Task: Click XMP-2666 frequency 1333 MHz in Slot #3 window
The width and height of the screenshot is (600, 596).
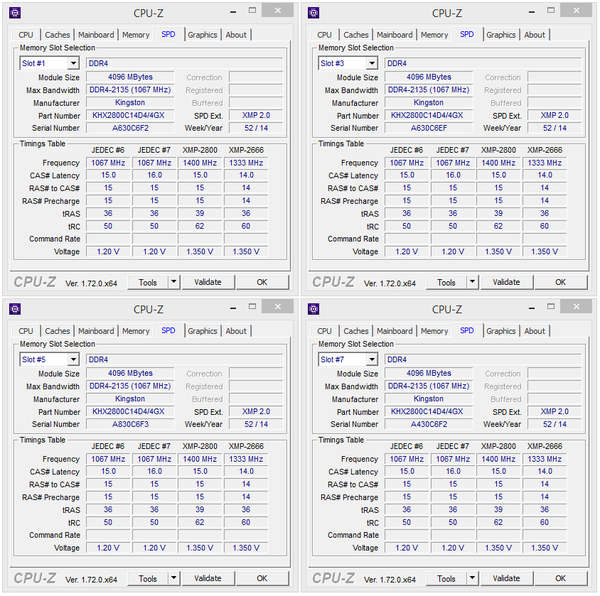Action: coord(545,163)
